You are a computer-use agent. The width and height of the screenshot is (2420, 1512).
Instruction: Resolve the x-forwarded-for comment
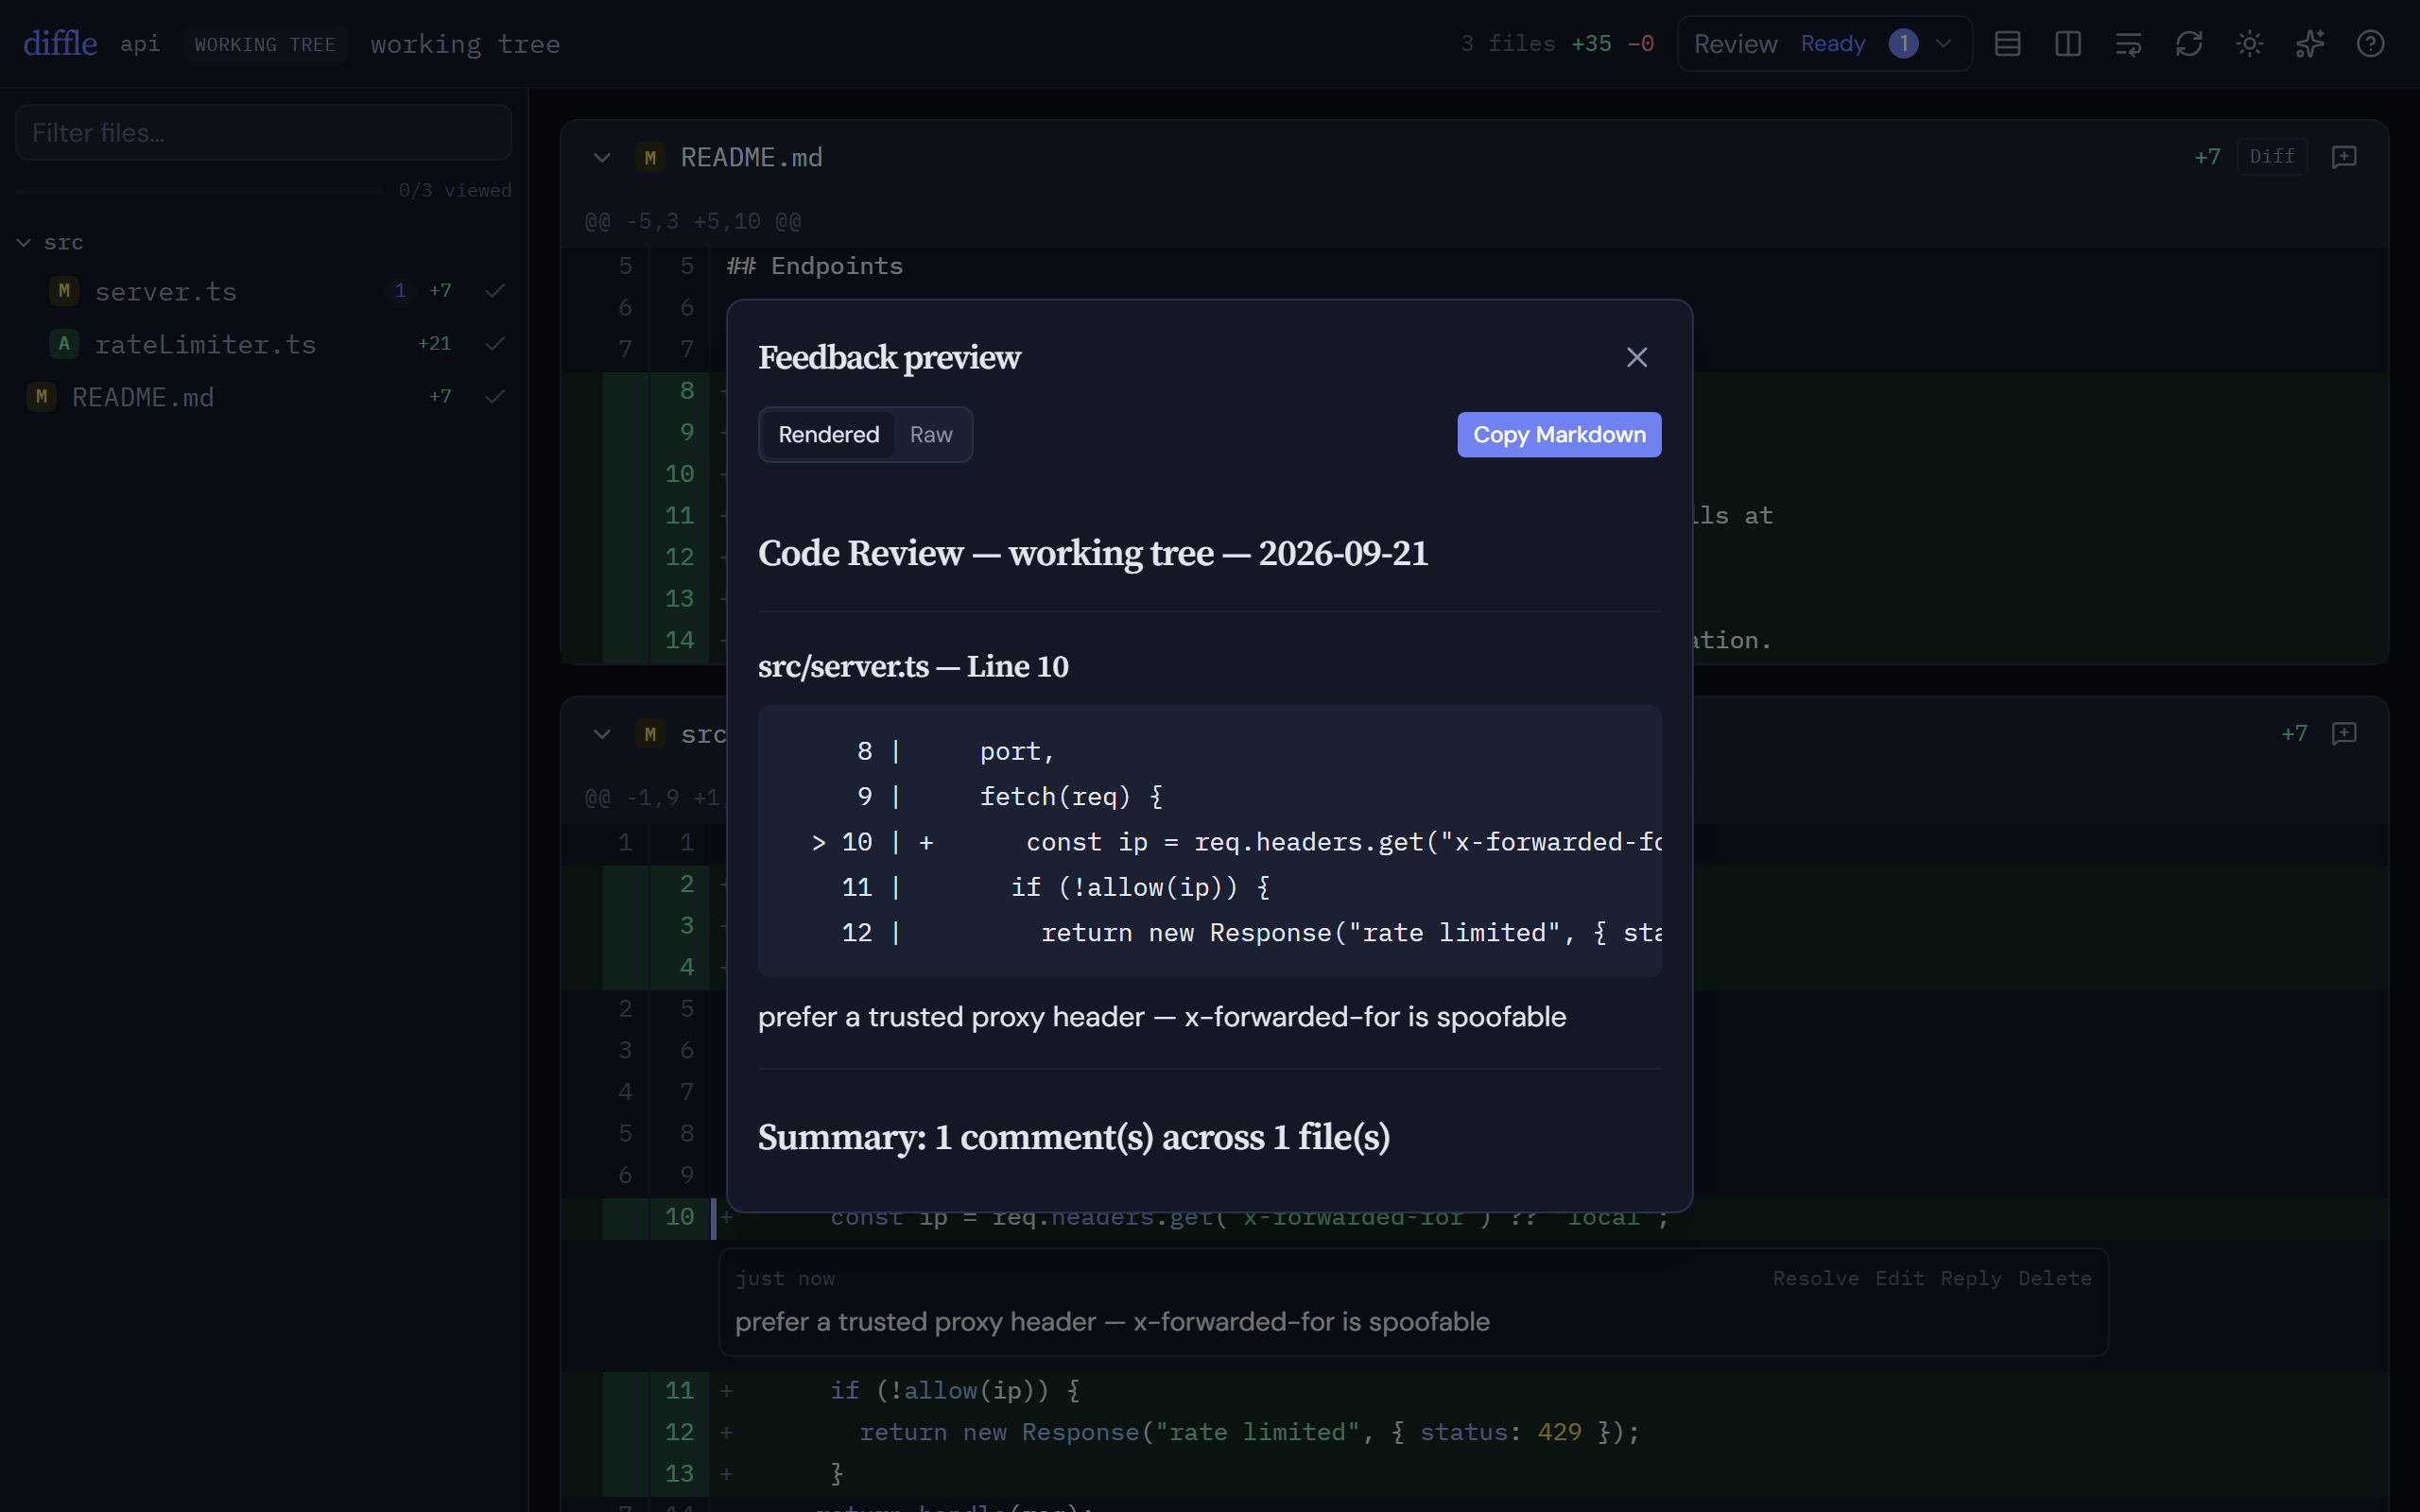click(x=1815, y=1278)
